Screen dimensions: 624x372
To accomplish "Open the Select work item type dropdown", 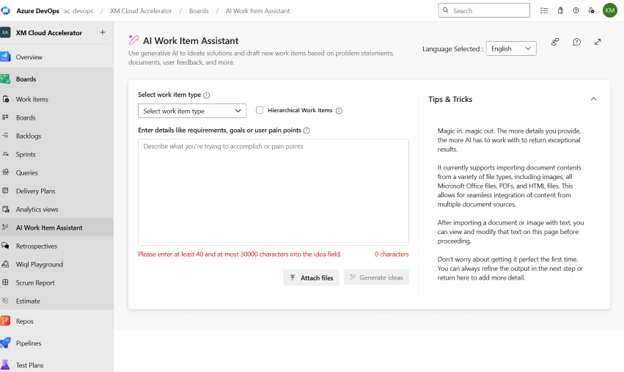I will (x=192, y=111).
